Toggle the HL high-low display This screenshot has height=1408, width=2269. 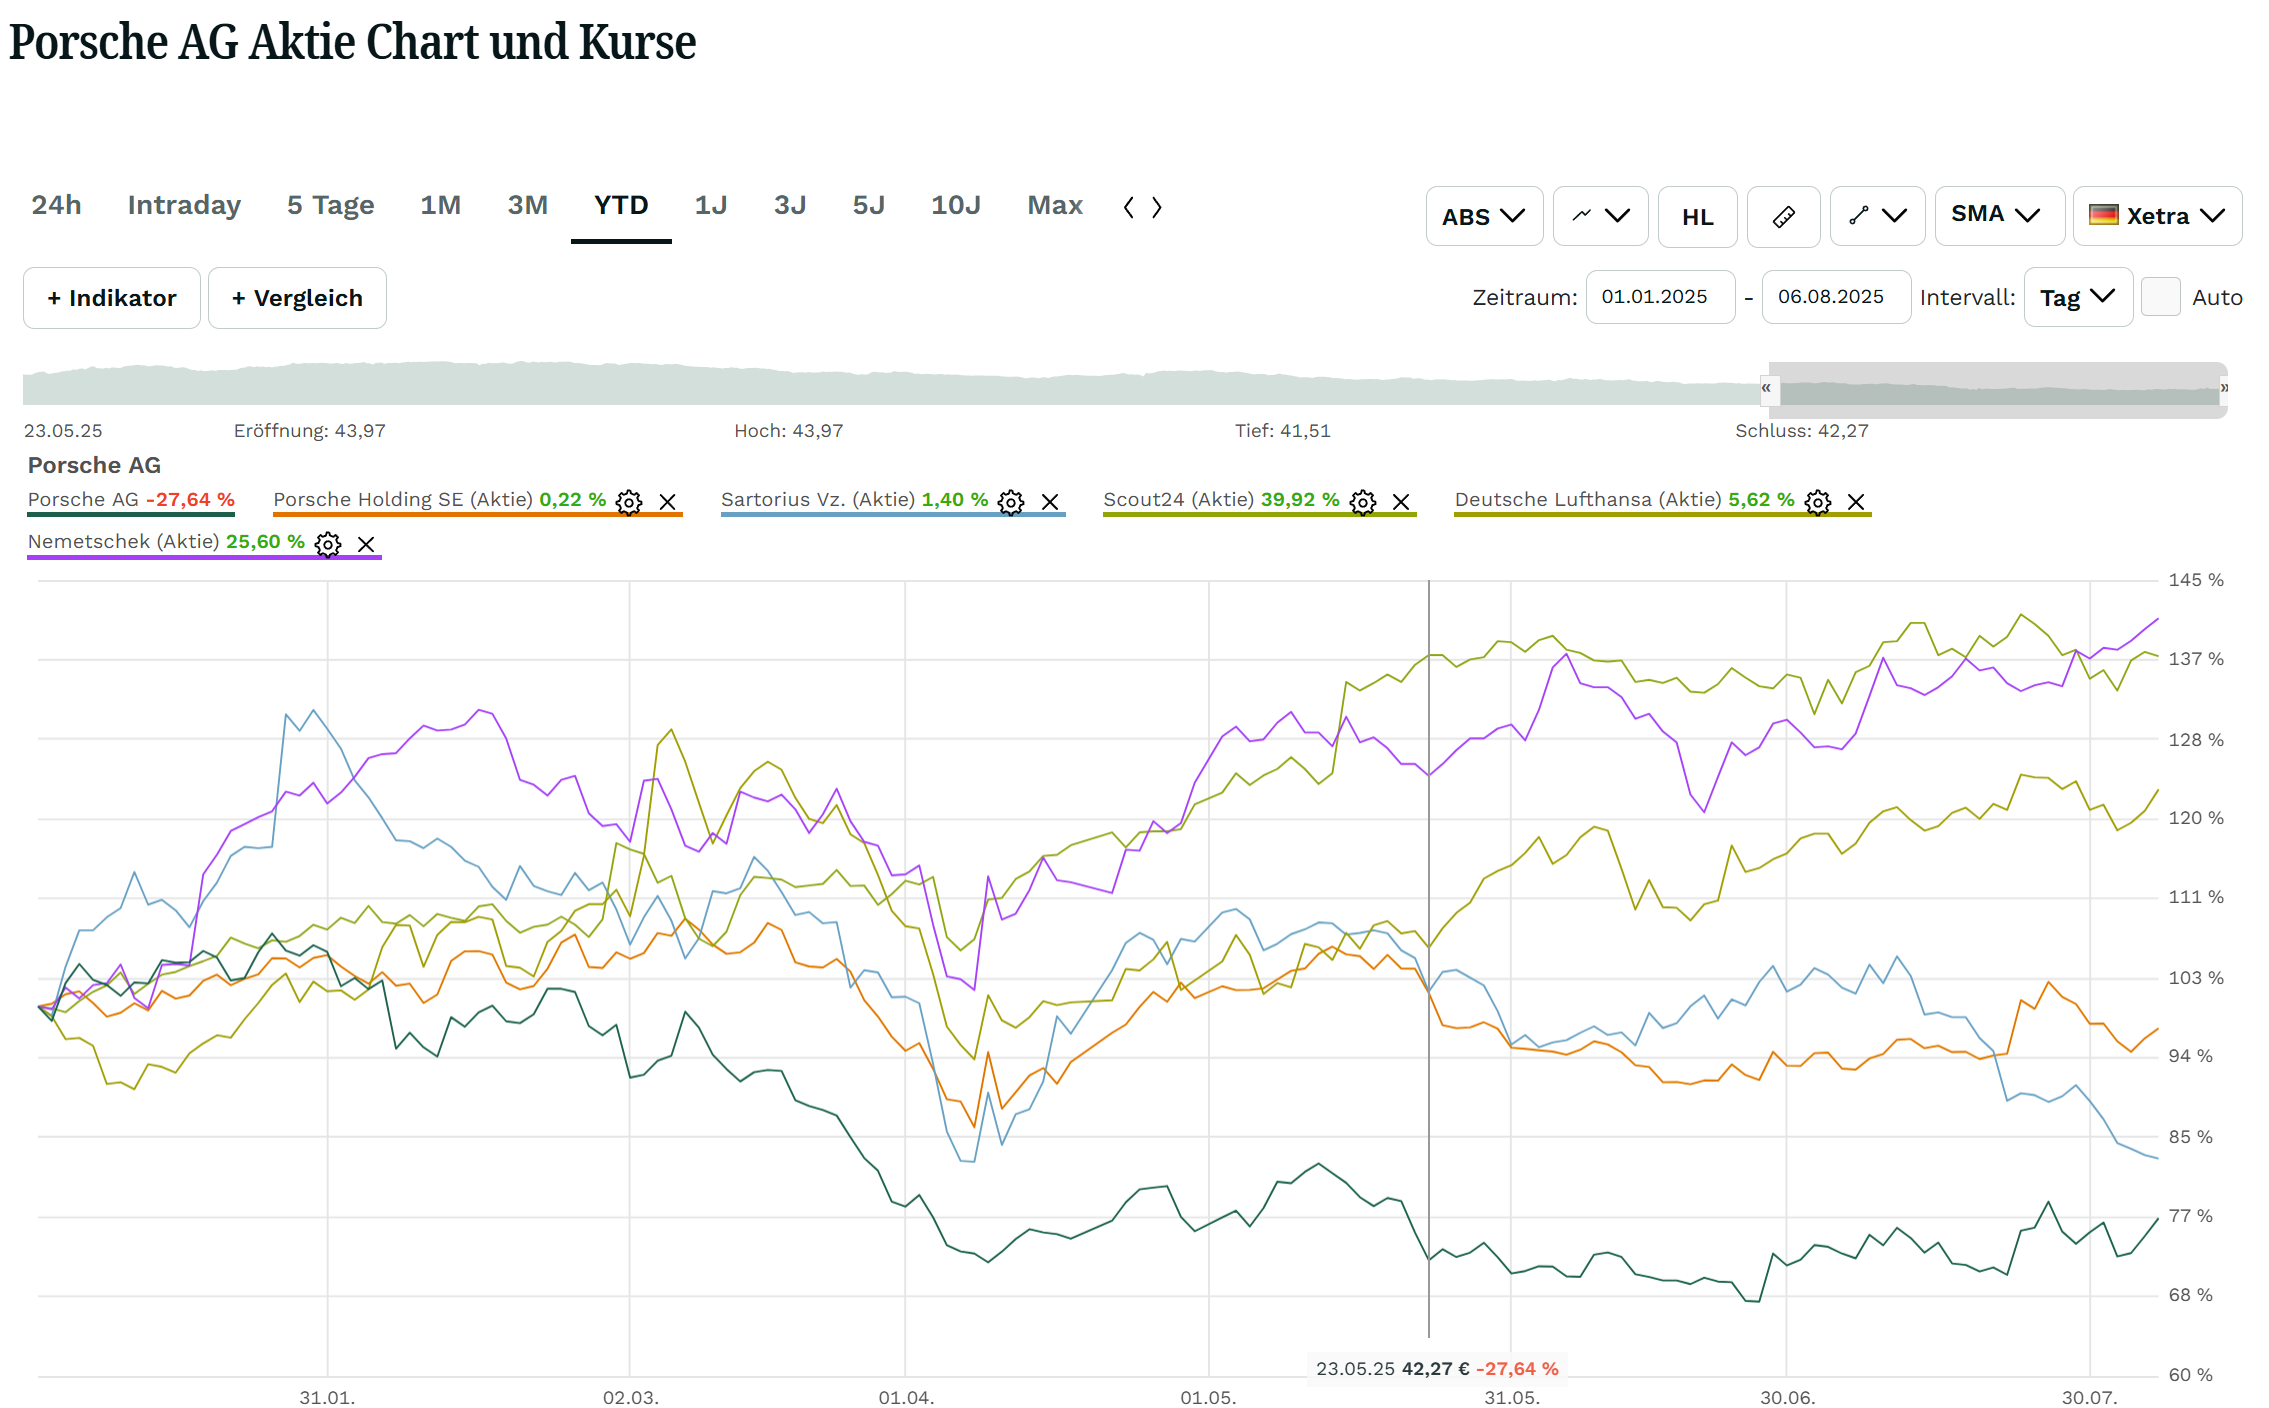pos(1697,216)
